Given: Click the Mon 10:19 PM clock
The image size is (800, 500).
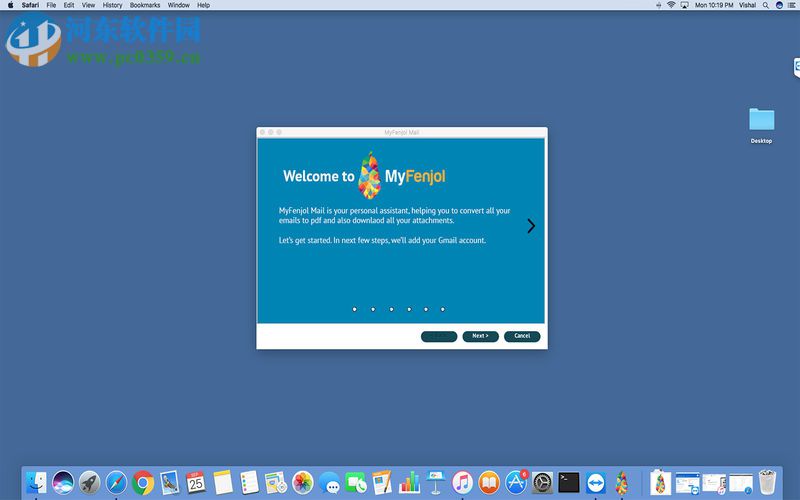Looking at the screenshot, I should click(x=714, y=5).
